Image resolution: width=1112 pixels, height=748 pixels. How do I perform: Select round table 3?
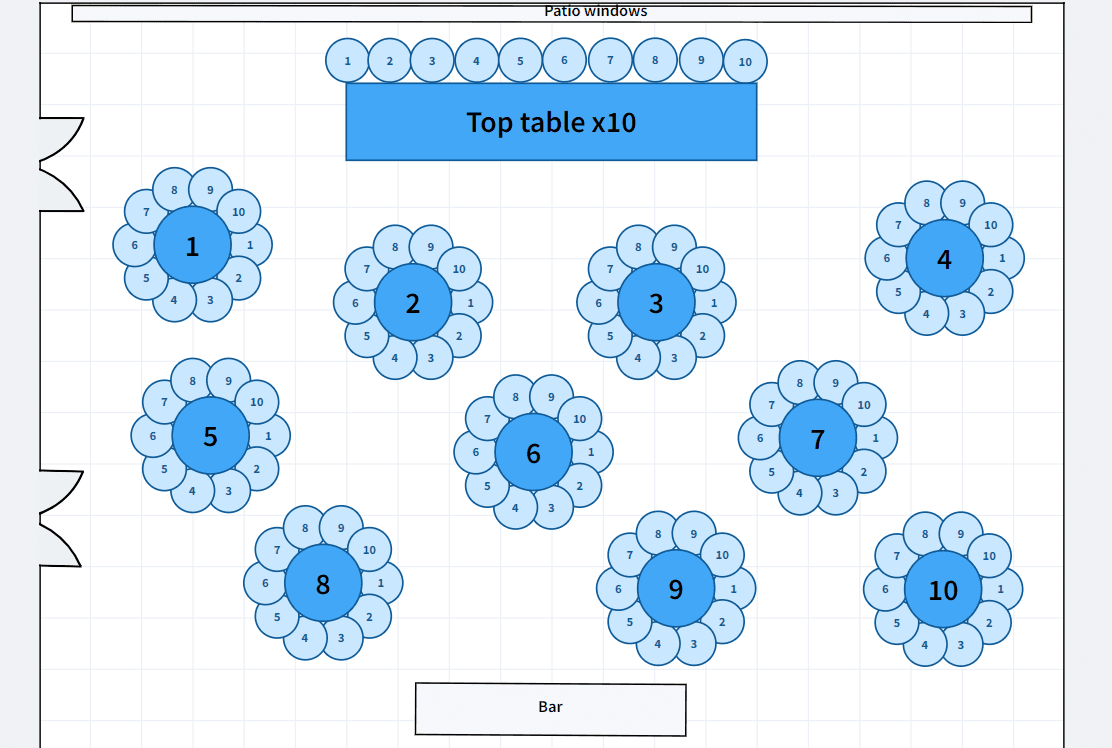[x=656, y=303]
